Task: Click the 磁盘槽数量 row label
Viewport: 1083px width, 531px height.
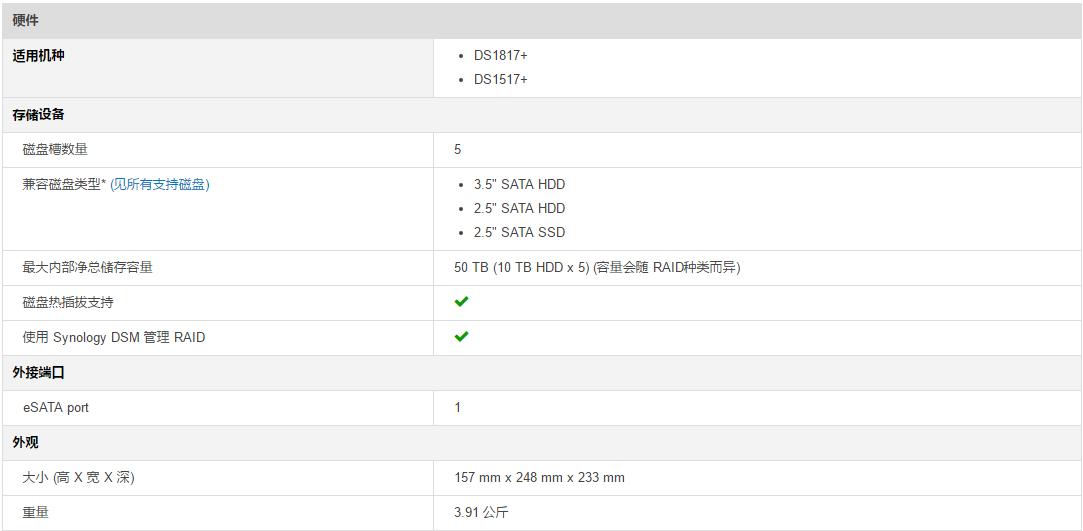Action: click(x=55, y=149)
